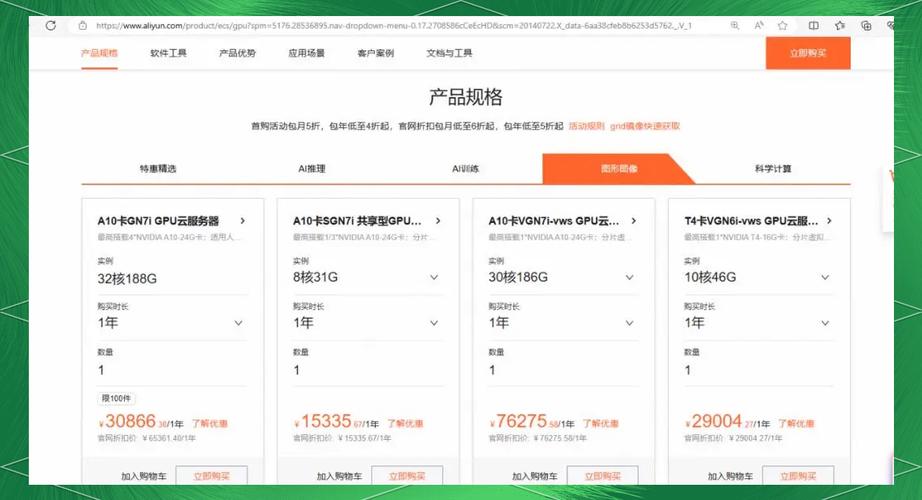922x500 pixels.
Task: Click the A10卡GN7i GPU云服务器 title
Action: click(x=158, y=221)
